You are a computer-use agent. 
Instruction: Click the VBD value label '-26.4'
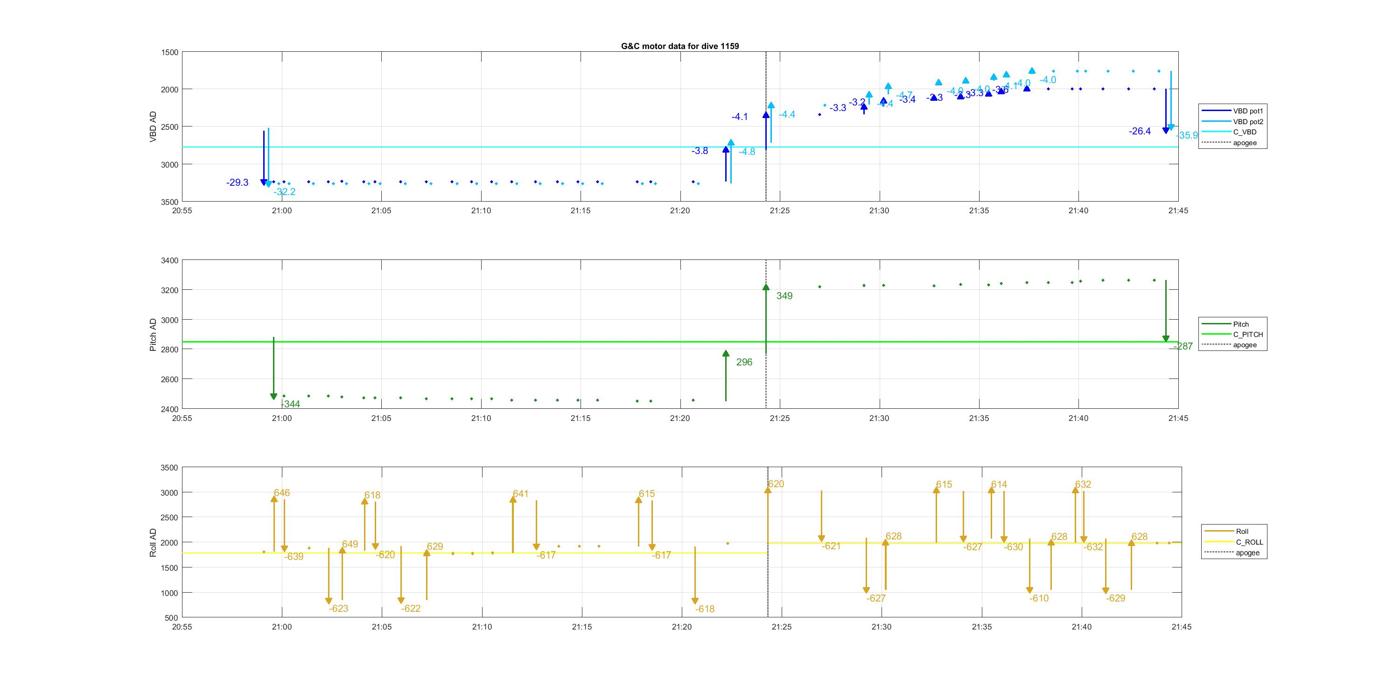1140,131
